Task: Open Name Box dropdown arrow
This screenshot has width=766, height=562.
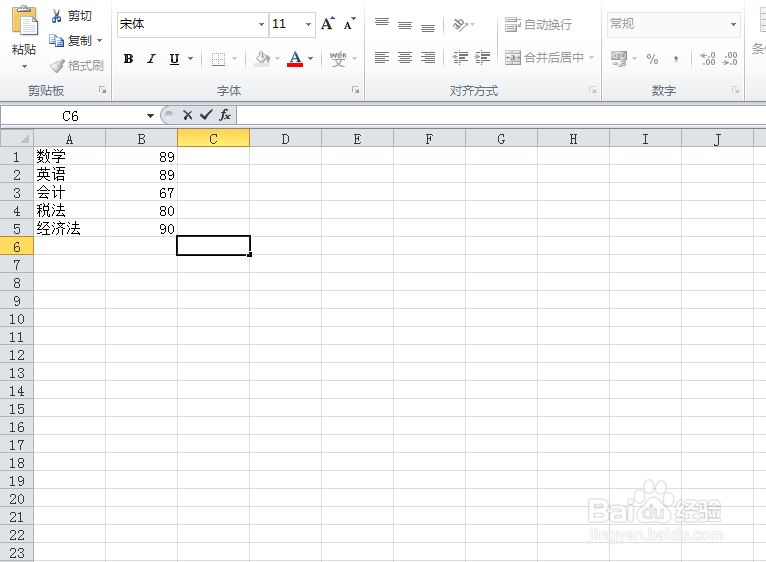Action: click(x=150, y=116)
